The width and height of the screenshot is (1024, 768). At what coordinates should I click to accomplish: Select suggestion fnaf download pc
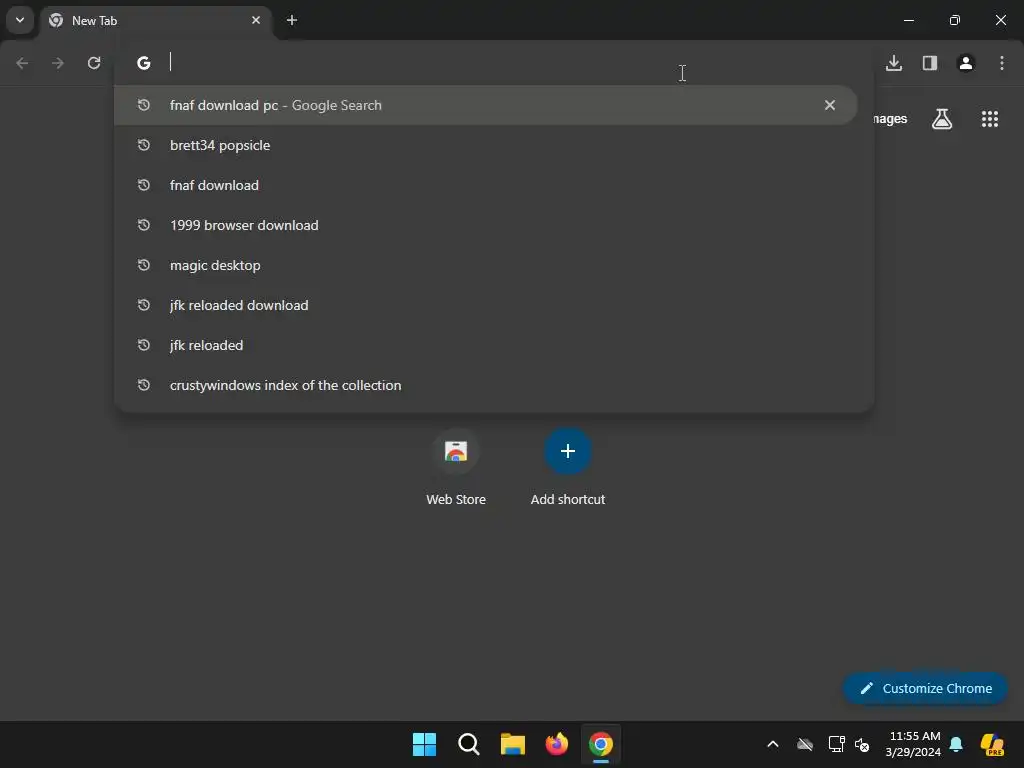pos(485,105)
